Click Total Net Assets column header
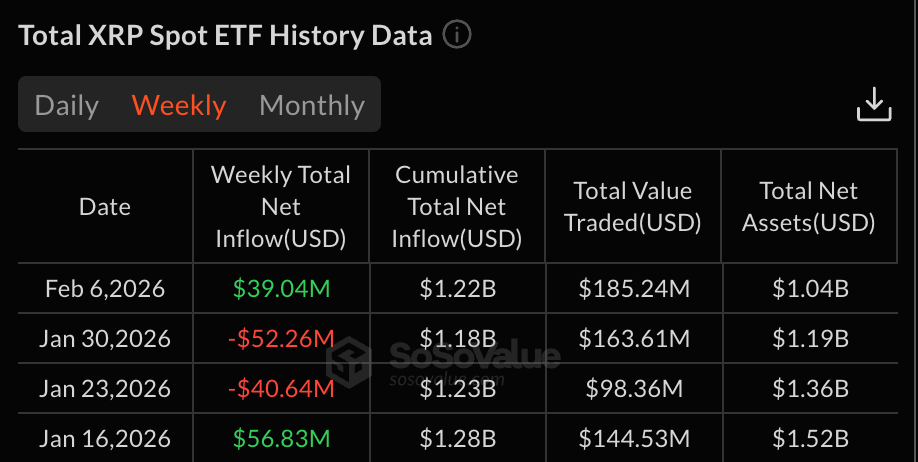 (x=809, y=207)
